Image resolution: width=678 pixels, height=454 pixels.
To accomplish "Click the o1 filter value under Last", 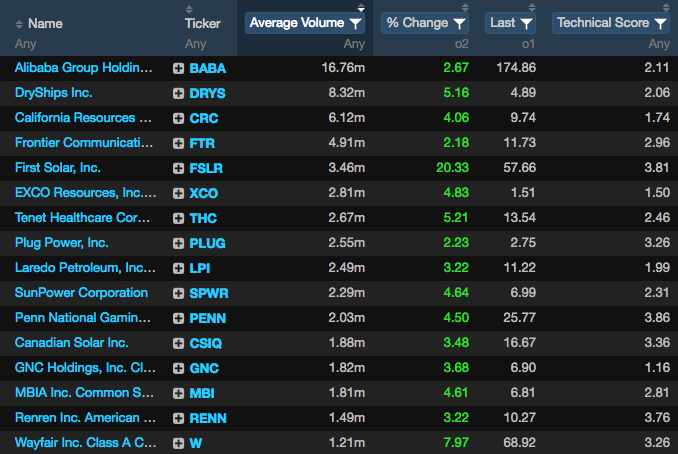I will pyautogui.click(x=528, y=44).
